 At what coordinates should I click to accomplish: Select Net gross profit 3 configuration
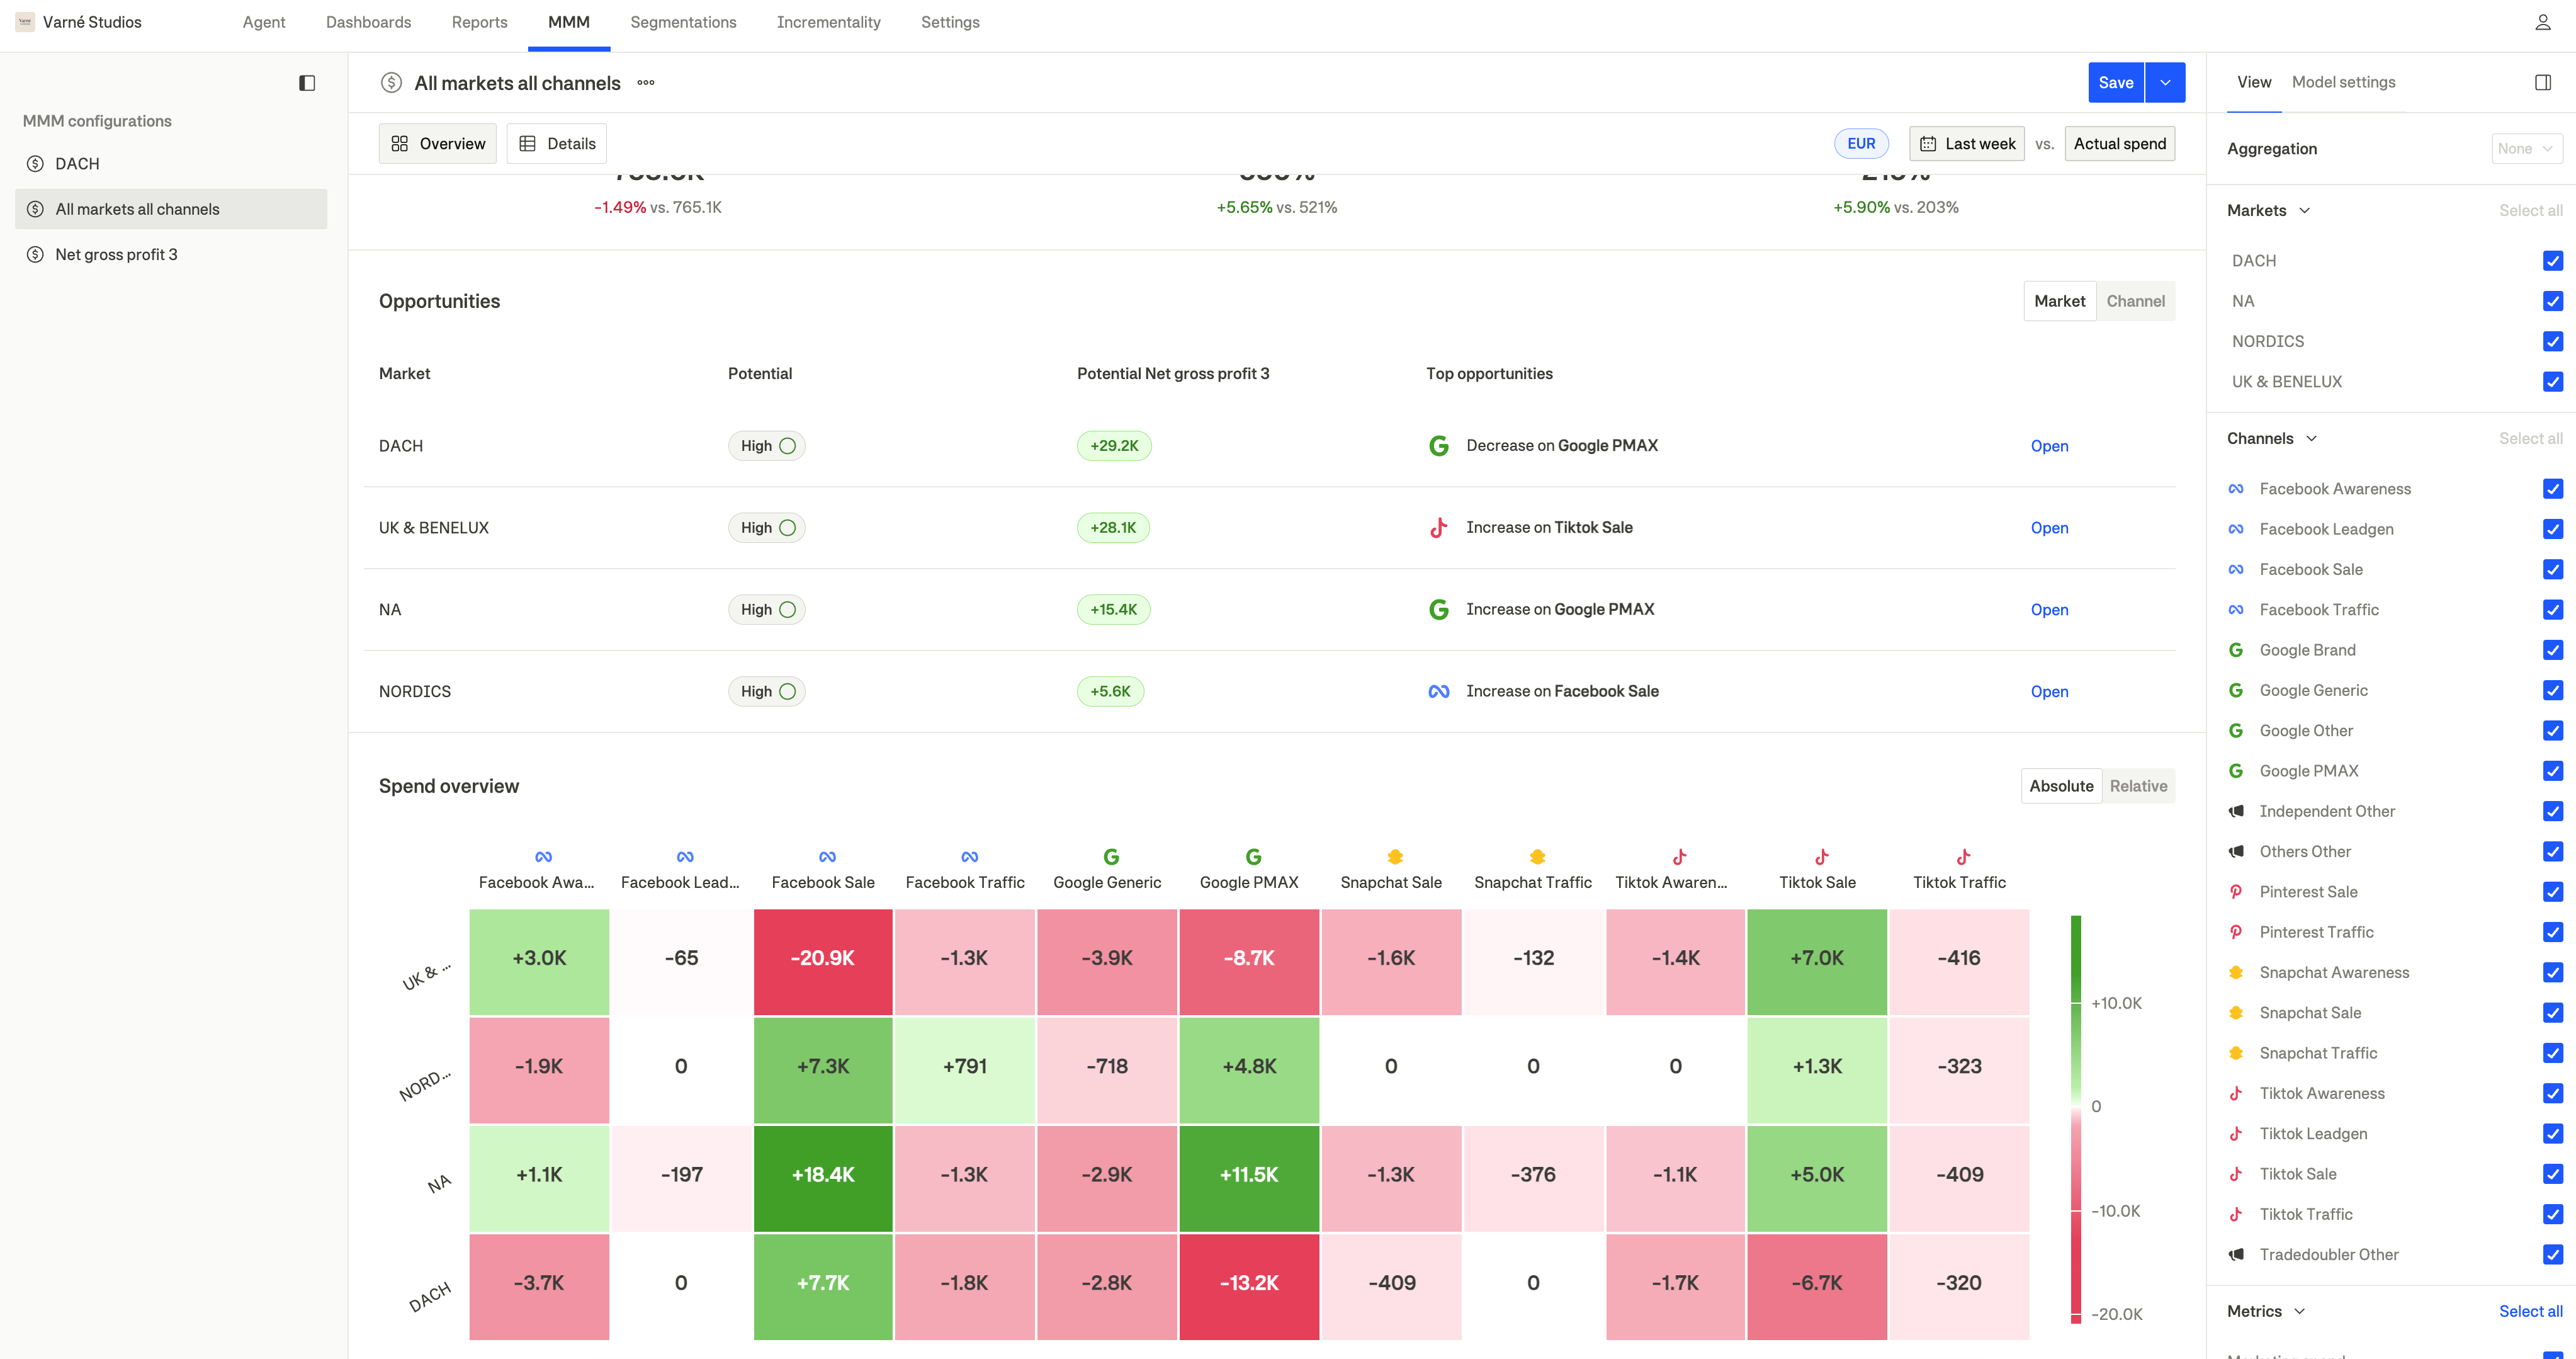click(x=171, y=255)
